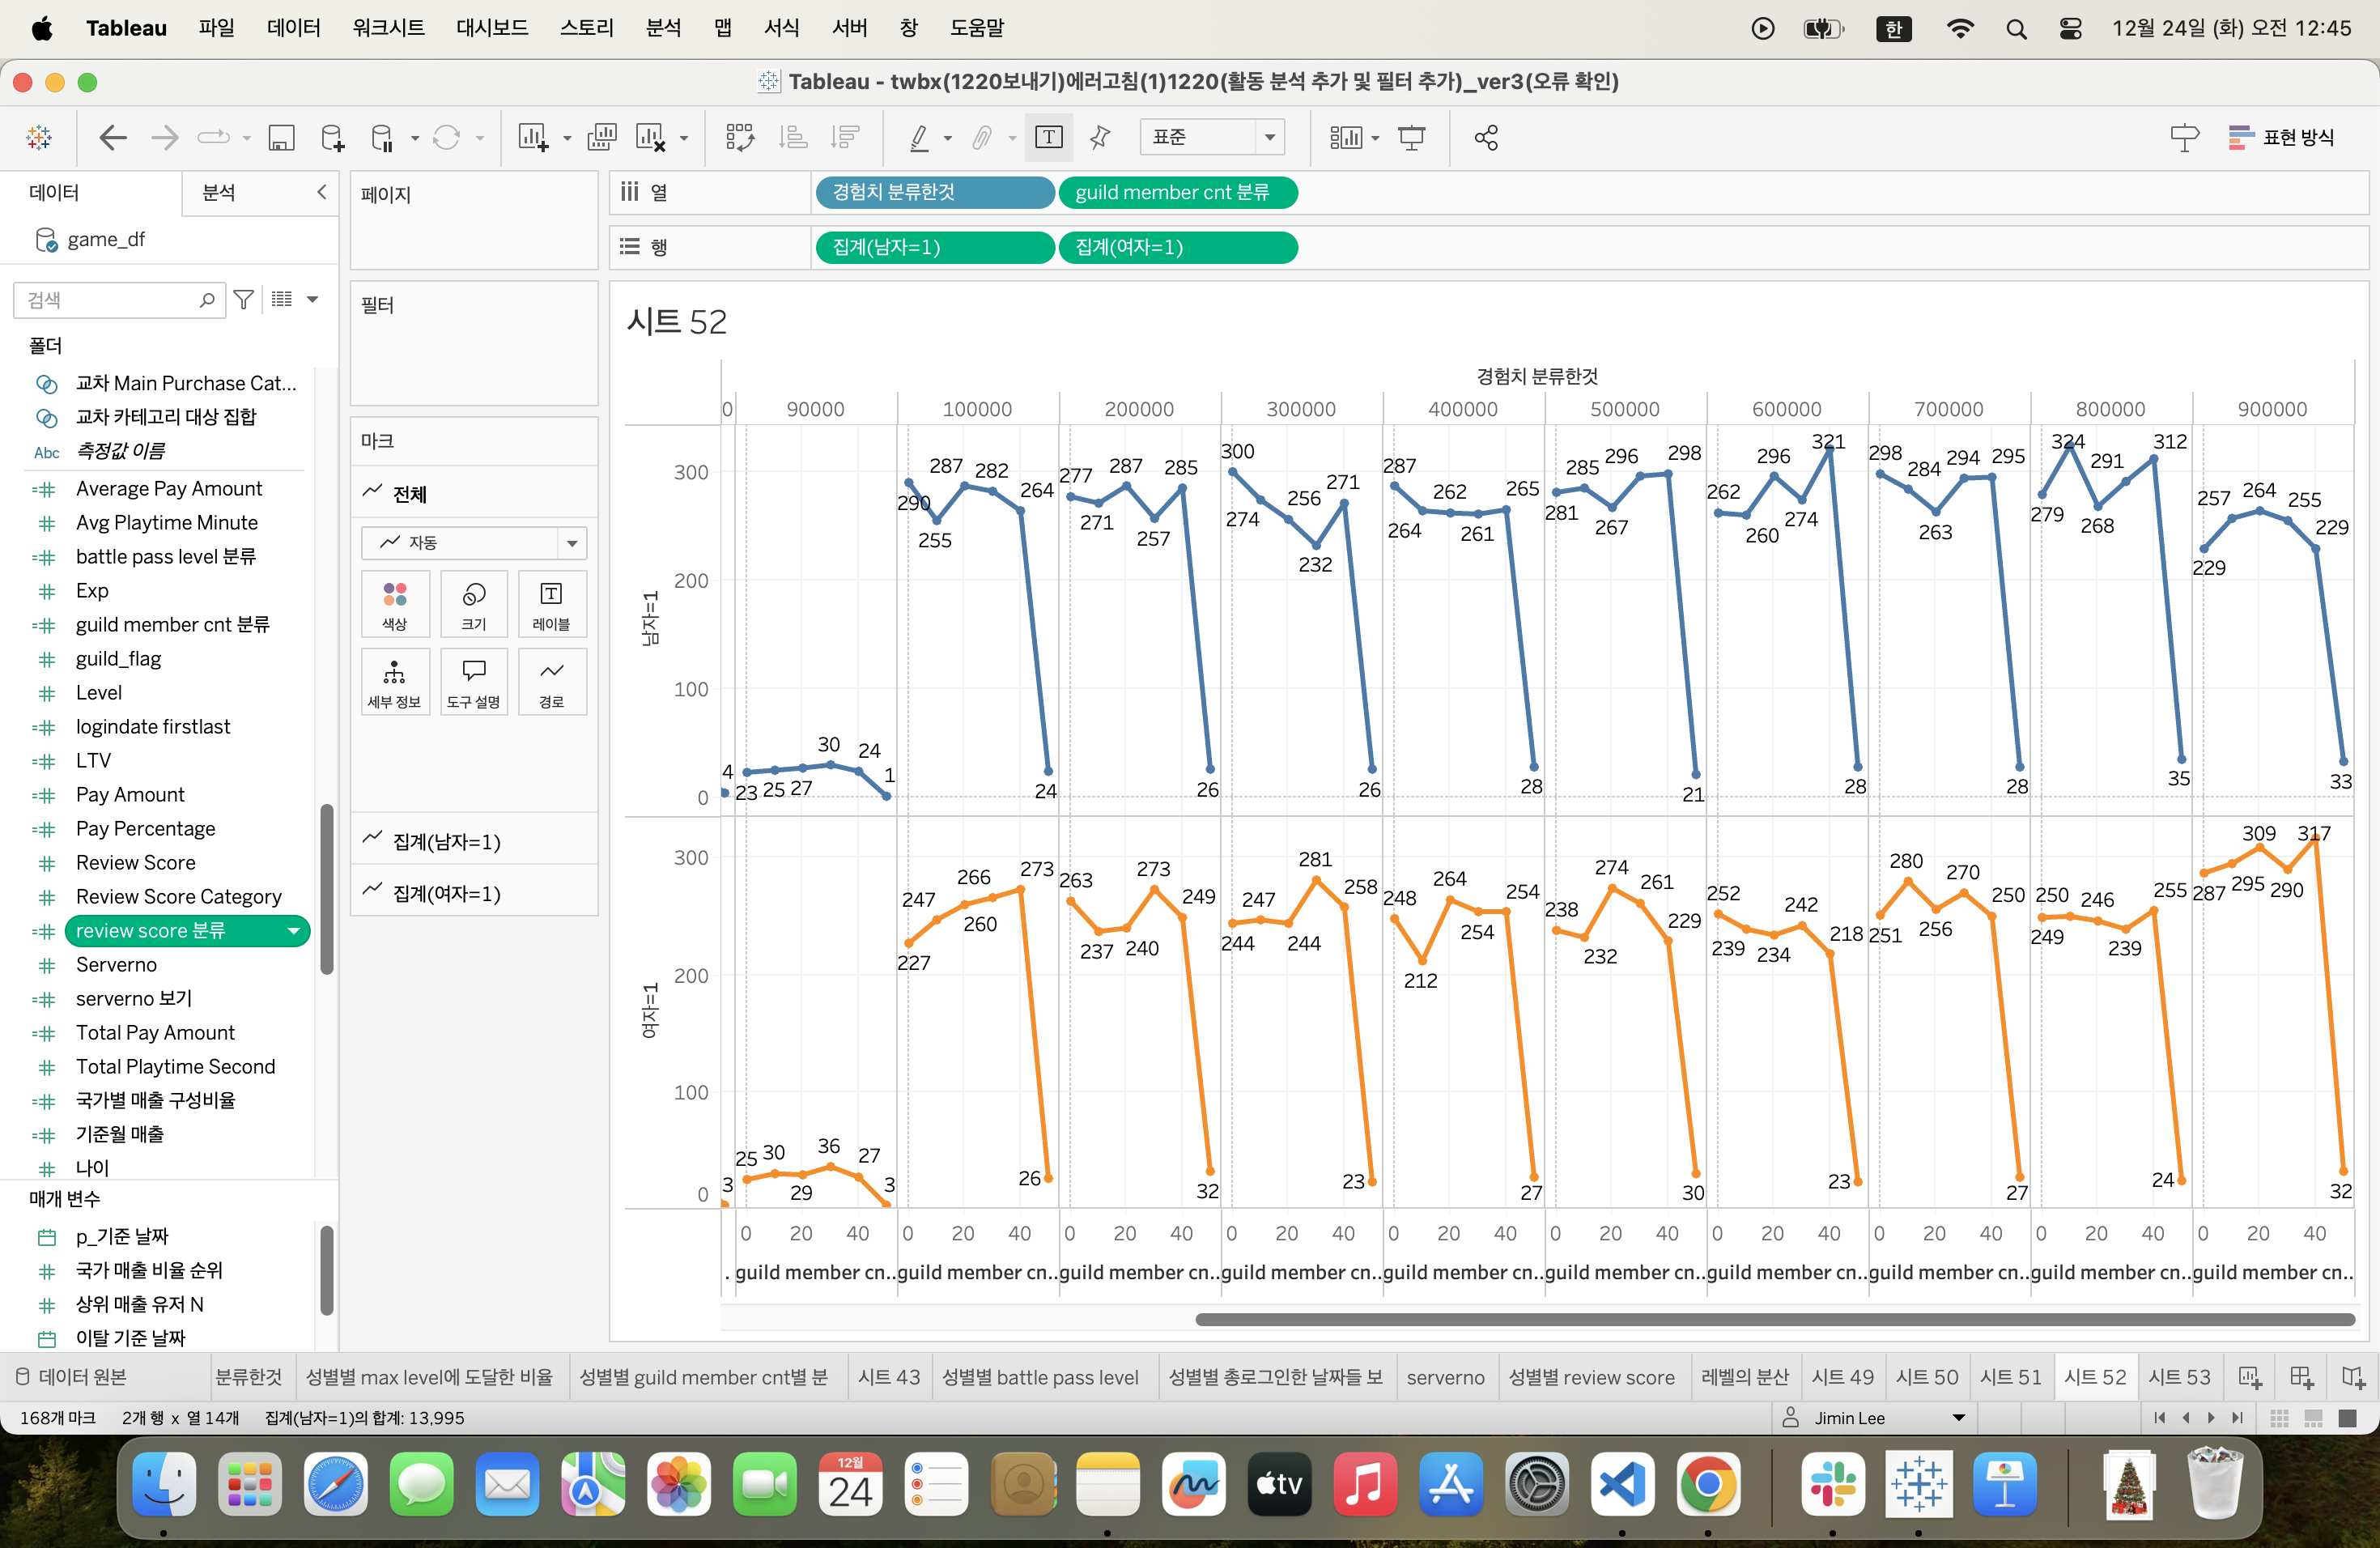Click the add new data source icon
The width and height of the screenshot is (2380, 1548).
click(332, 137)
